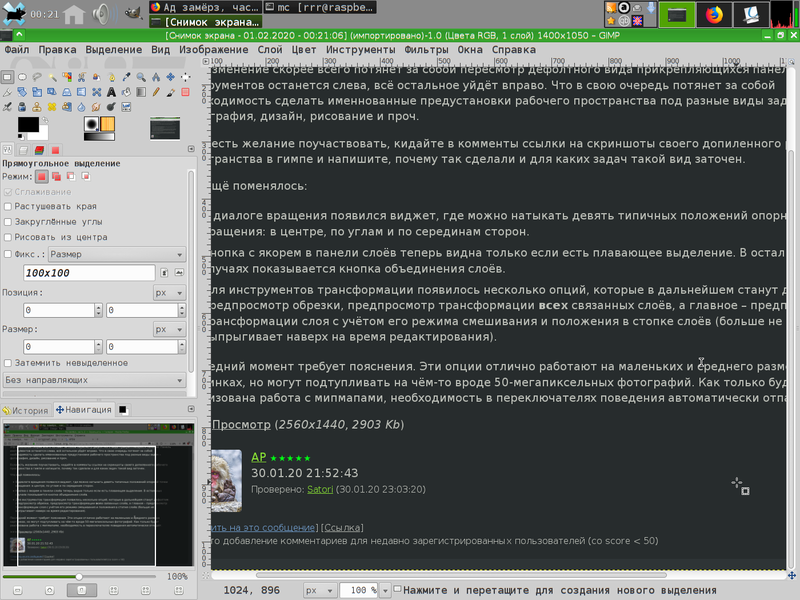Click the volume speaker icon in top panel

(x=103, y=14)
